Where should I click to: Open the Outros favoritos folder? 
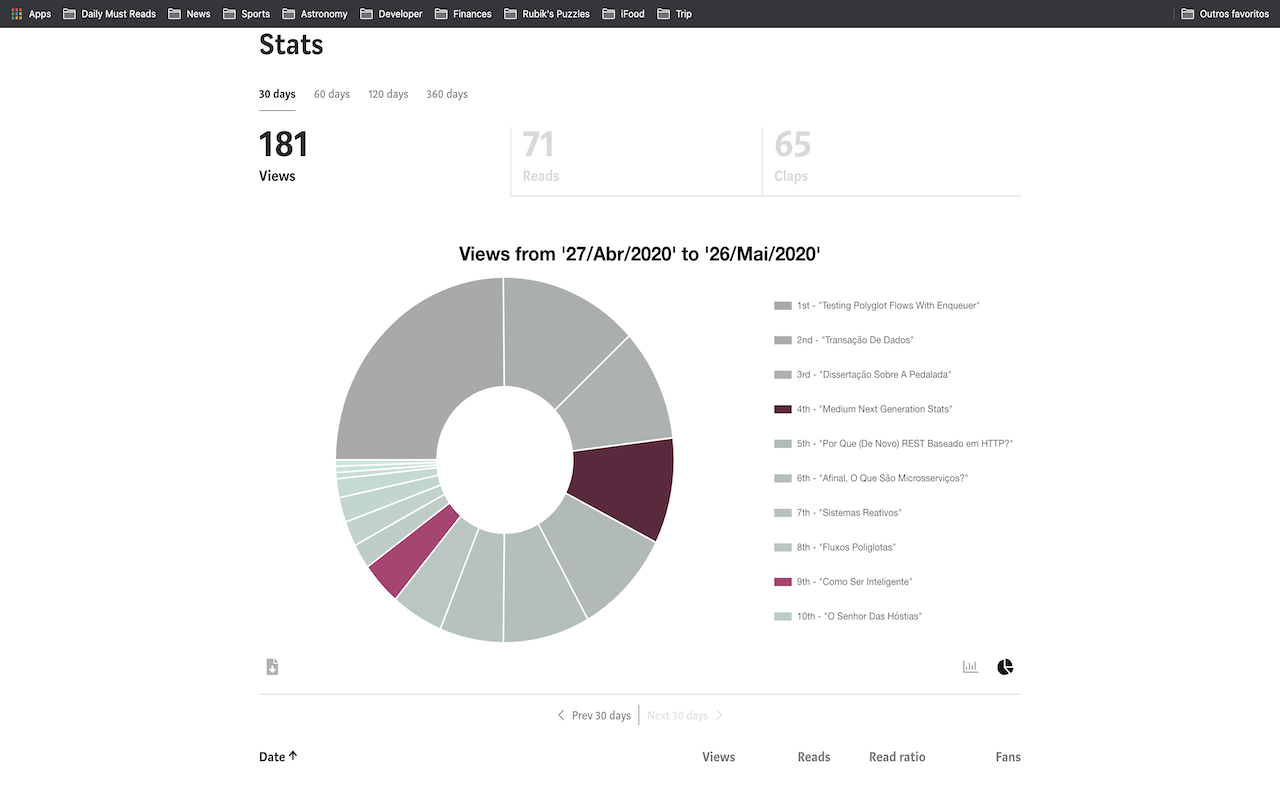(1225, 14)
